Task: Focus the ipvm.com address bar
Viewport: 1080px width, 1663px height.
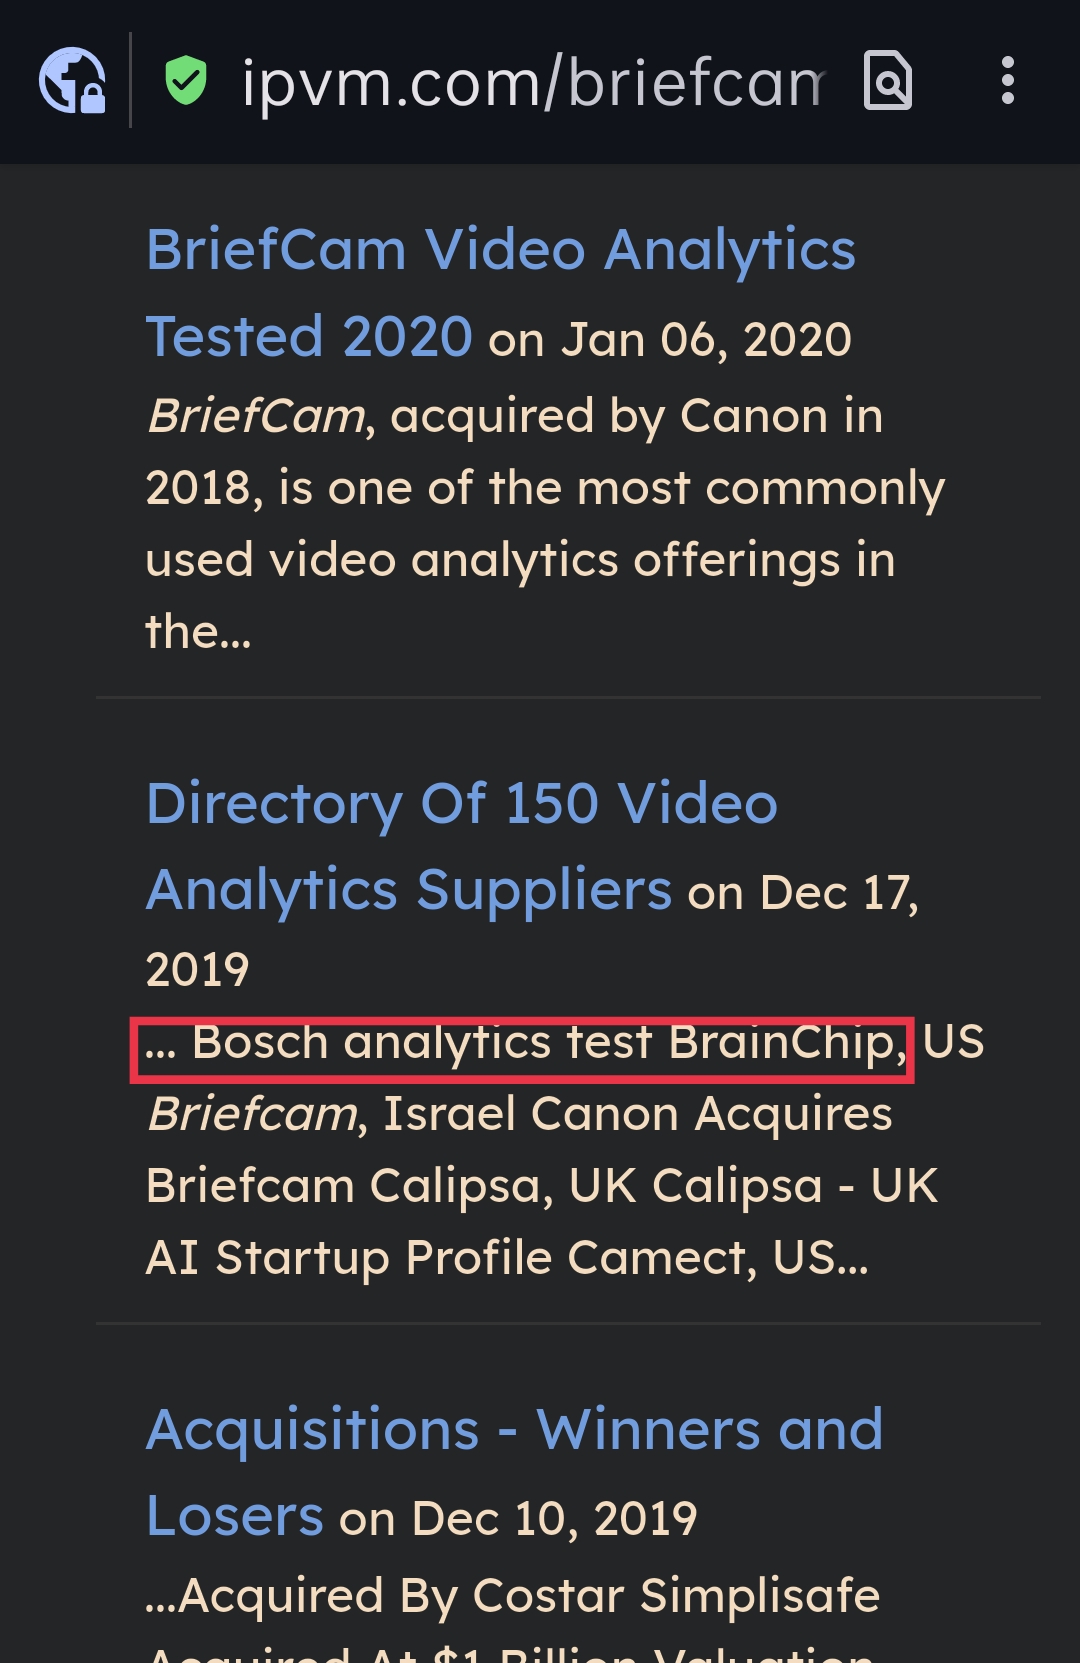Action: (533, 82)
